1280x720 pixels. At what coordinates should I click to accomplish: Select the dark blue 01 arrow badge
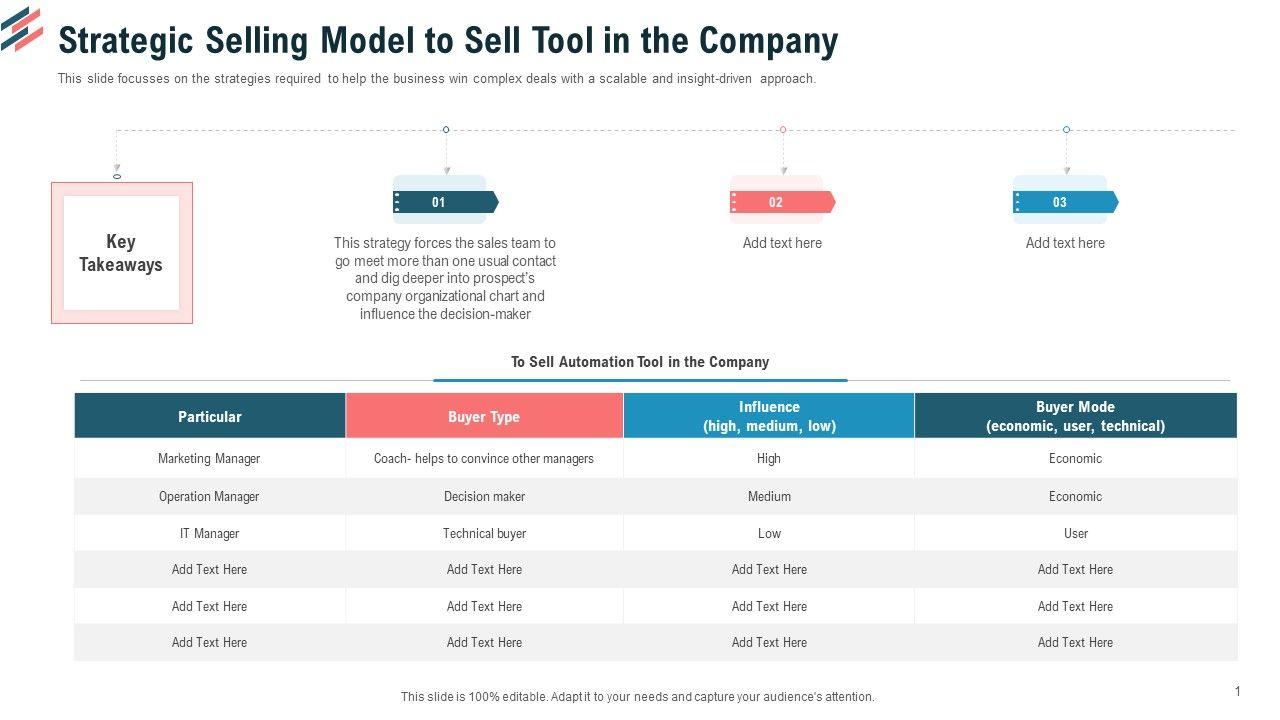point(445,202)
